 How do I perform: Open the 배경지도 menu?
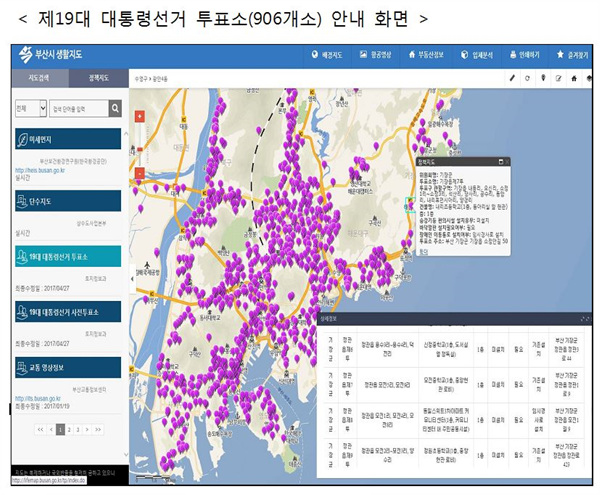point(327,55)
